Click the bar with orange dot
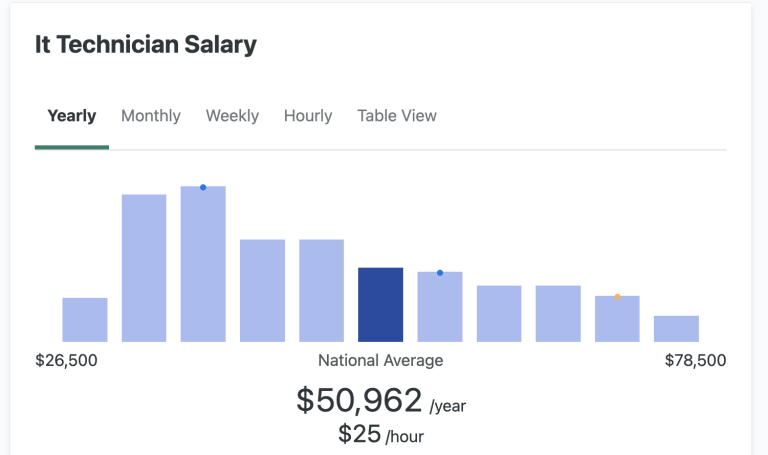This screenshot has height=455, width=768. (x=617, y=320)
